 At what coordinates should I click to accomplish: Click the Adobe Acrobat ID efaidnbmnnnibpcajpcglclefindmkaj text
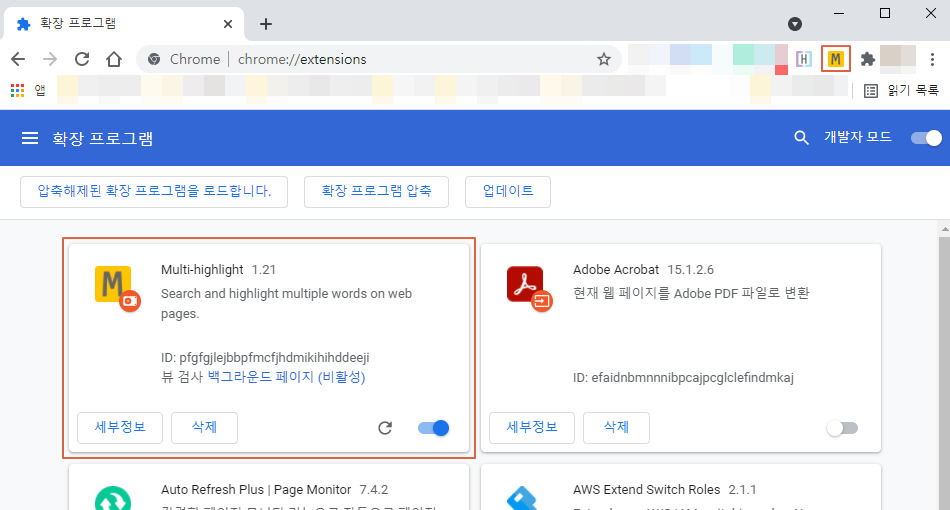[x=683, y=377]
